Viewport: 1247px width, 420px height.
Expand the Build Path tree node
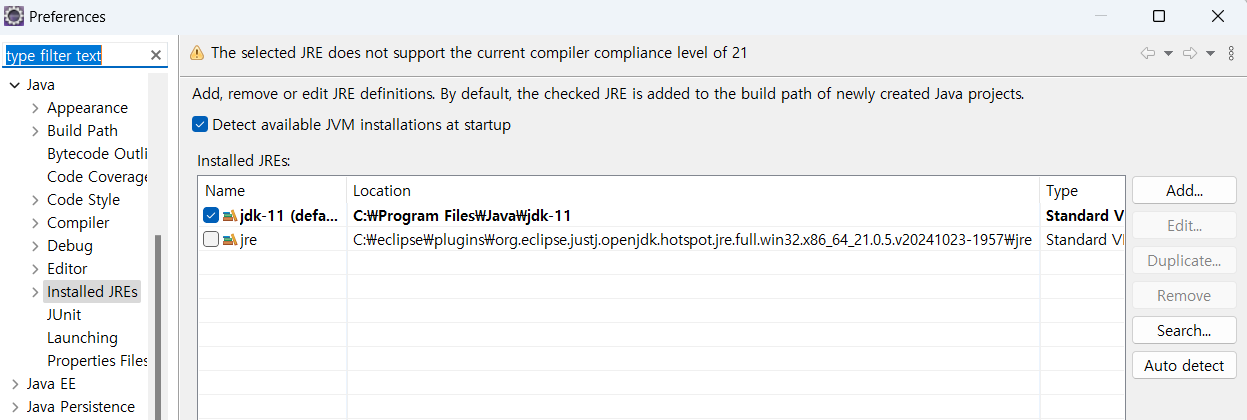pyautogui.click(x=36, y=131)
